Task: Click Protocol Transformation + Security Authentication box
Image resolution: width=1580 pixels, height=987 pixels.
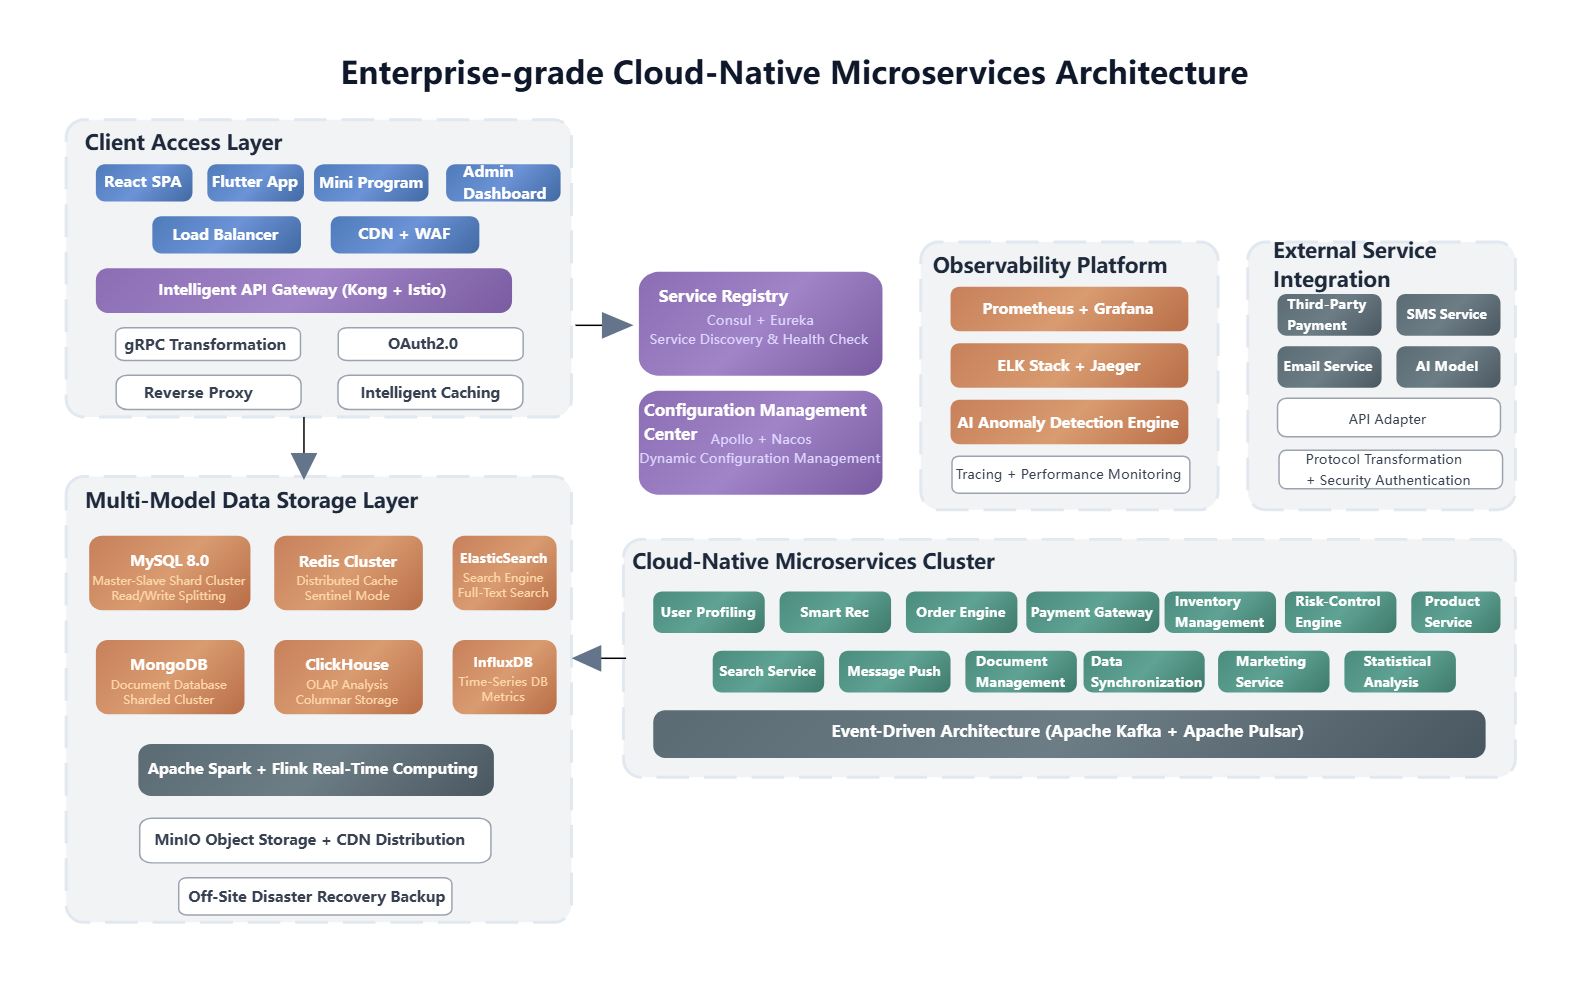Action: [1390, 470]
